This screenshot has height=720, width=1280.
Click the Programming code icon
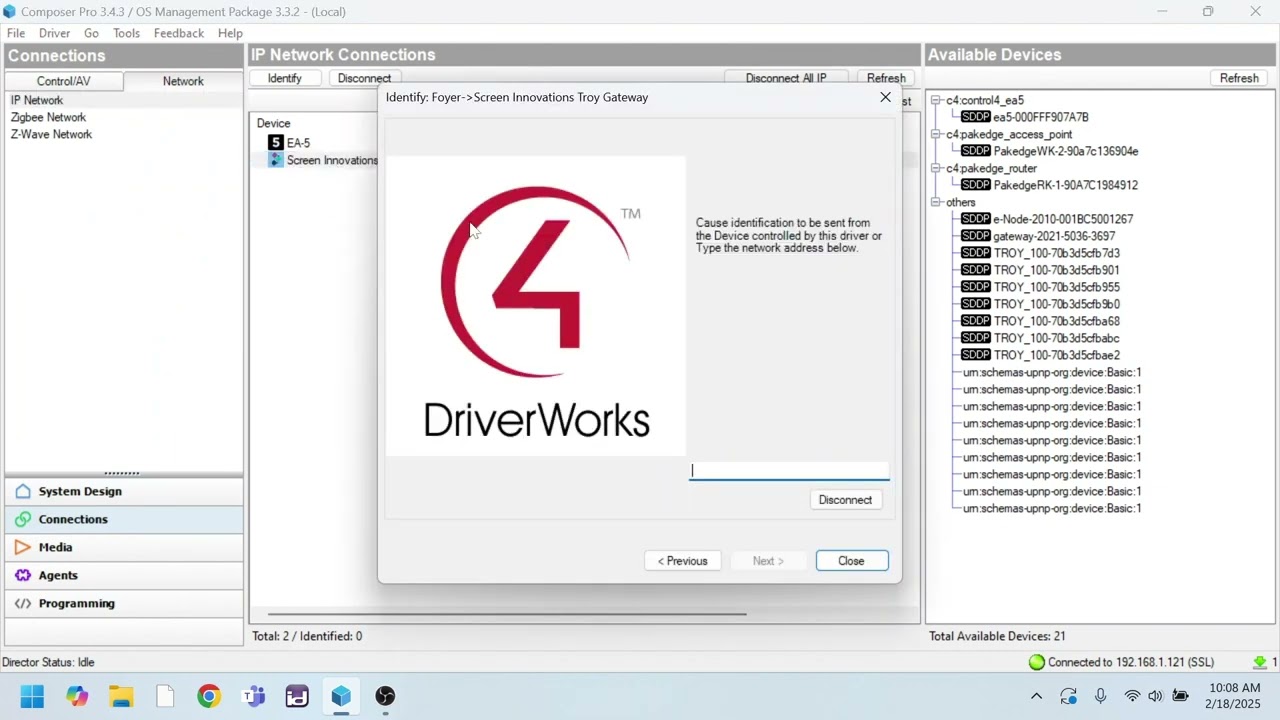point(23,603)
